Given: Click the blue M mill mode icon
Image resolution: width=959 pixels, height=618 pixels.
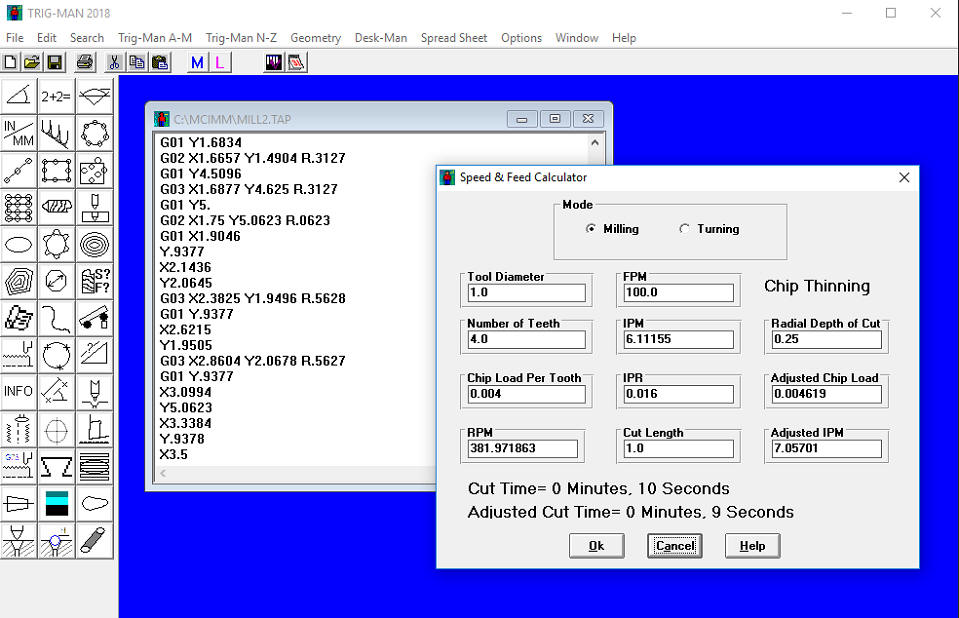Looking at the screenshot, I should click(198, 62).
